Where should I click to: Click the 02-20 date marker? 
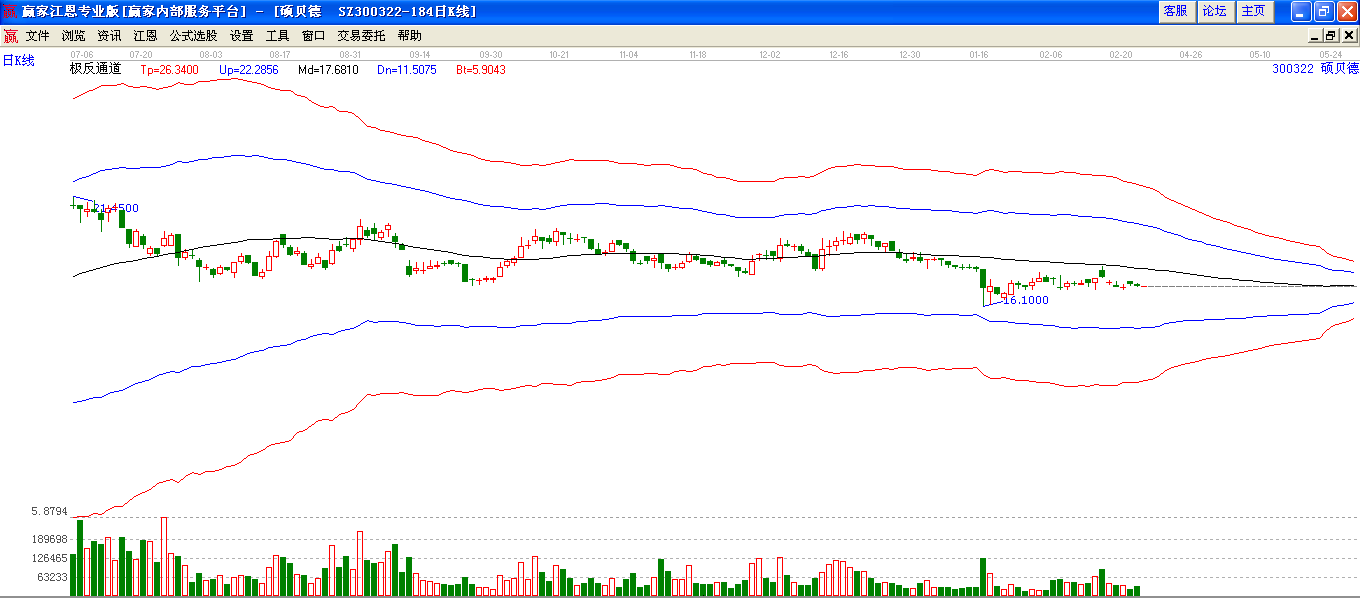(x=1120, y=55)
